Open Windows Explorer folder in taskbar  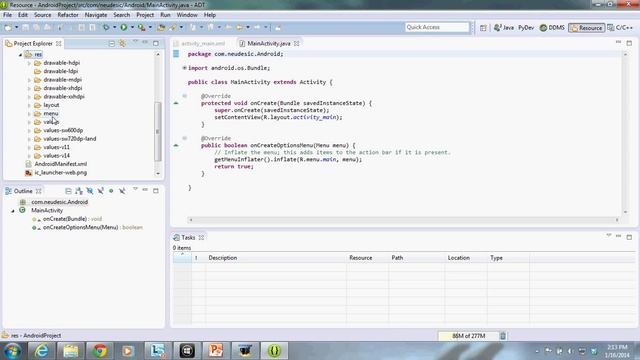click(70, 351)
